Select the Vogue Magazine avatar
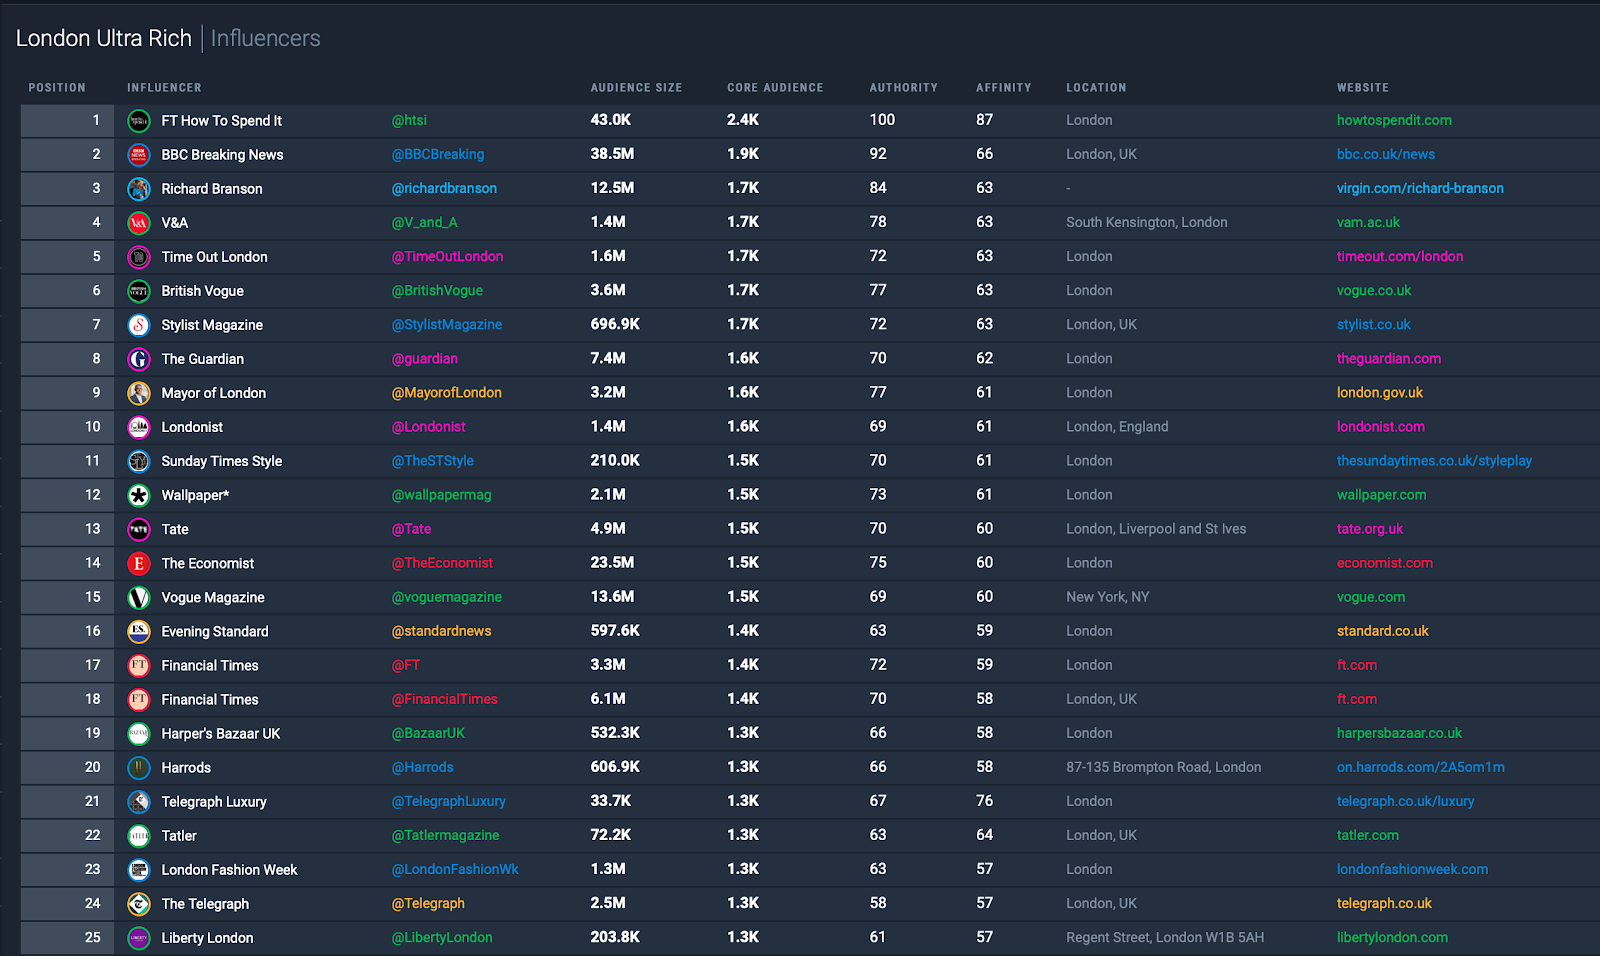This screenshot has height=956, width=1600. [139, 597]
